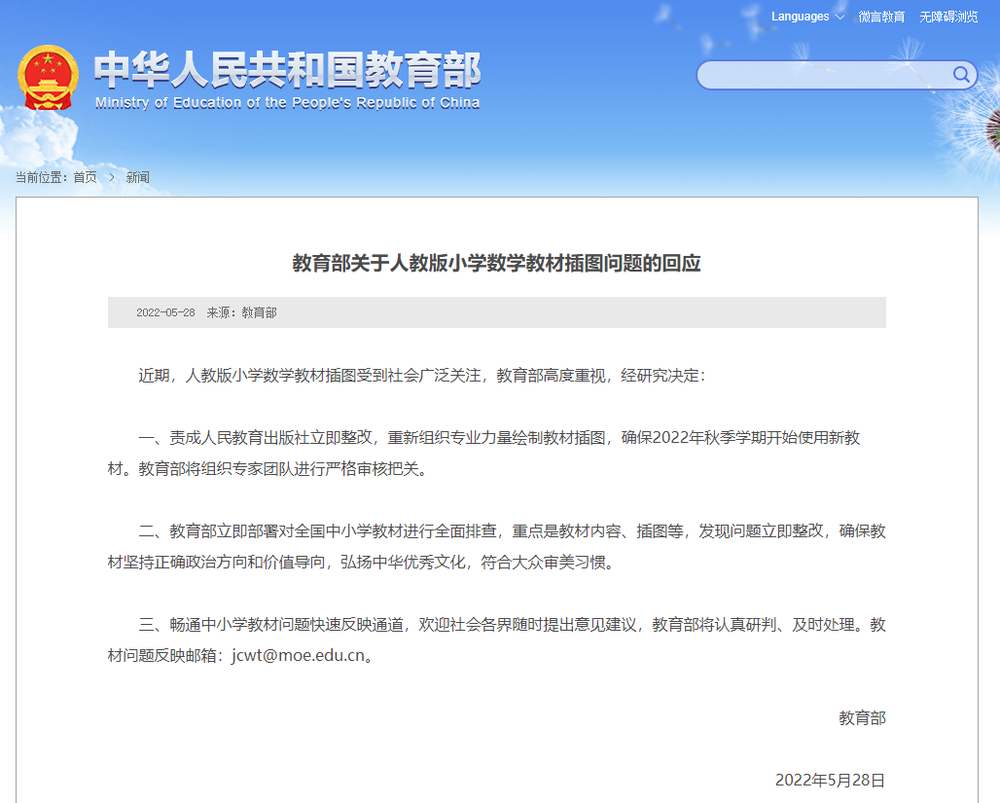The image size is (1000, 803).
Task: Click the 中华人民共和国教育部 site title
Action: [287, 69]
